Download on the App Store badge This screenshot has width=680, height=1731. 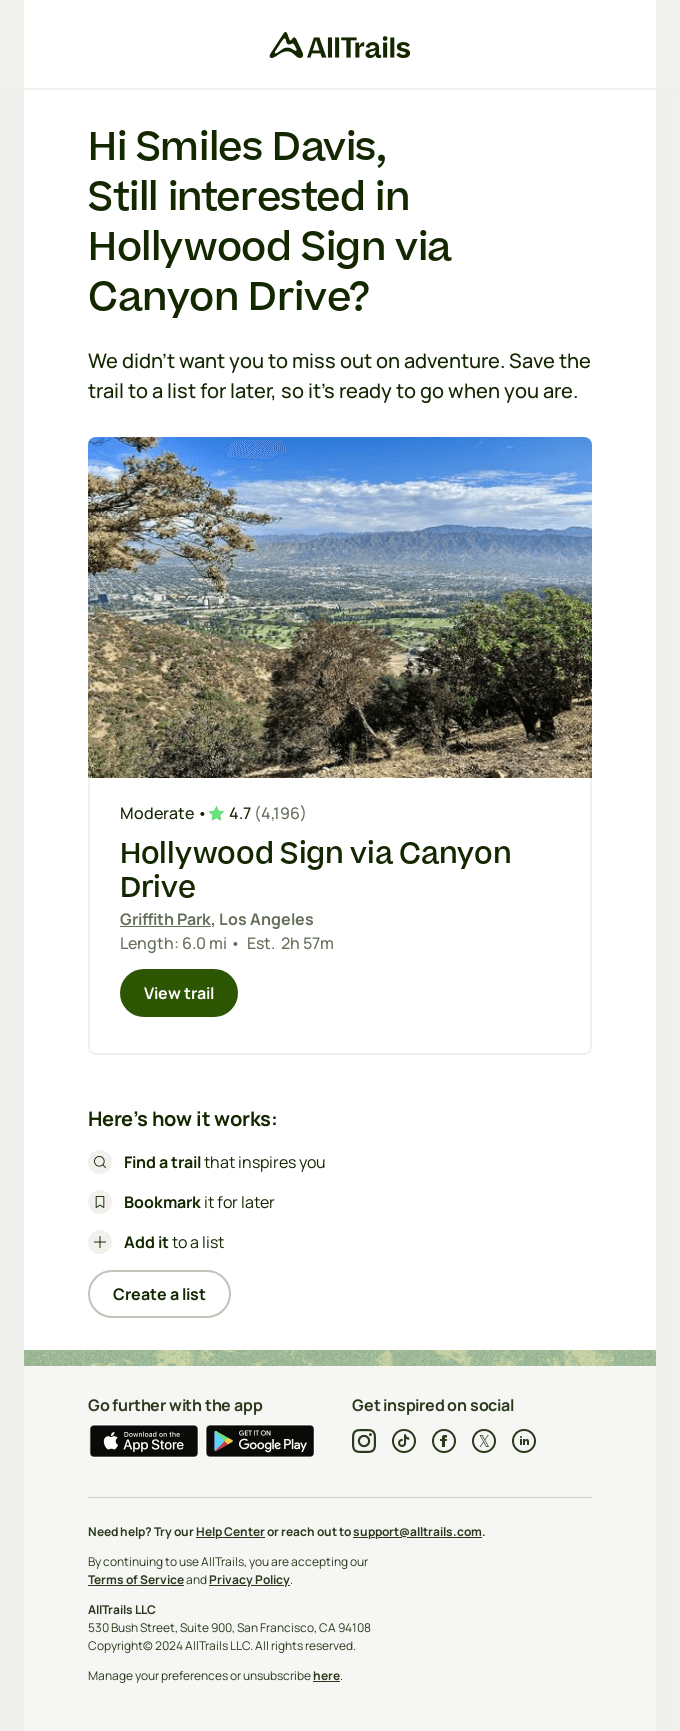[x=144, y=1441]
